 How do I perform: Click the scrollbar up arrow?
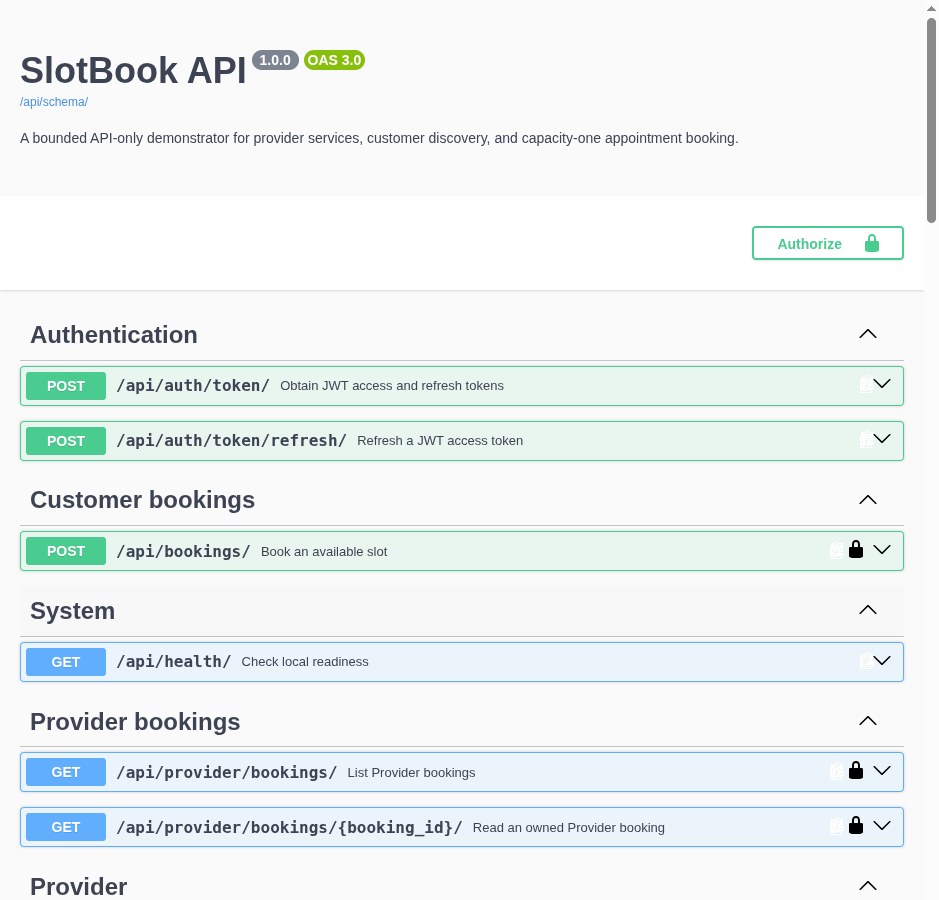(x=931, y=8)
